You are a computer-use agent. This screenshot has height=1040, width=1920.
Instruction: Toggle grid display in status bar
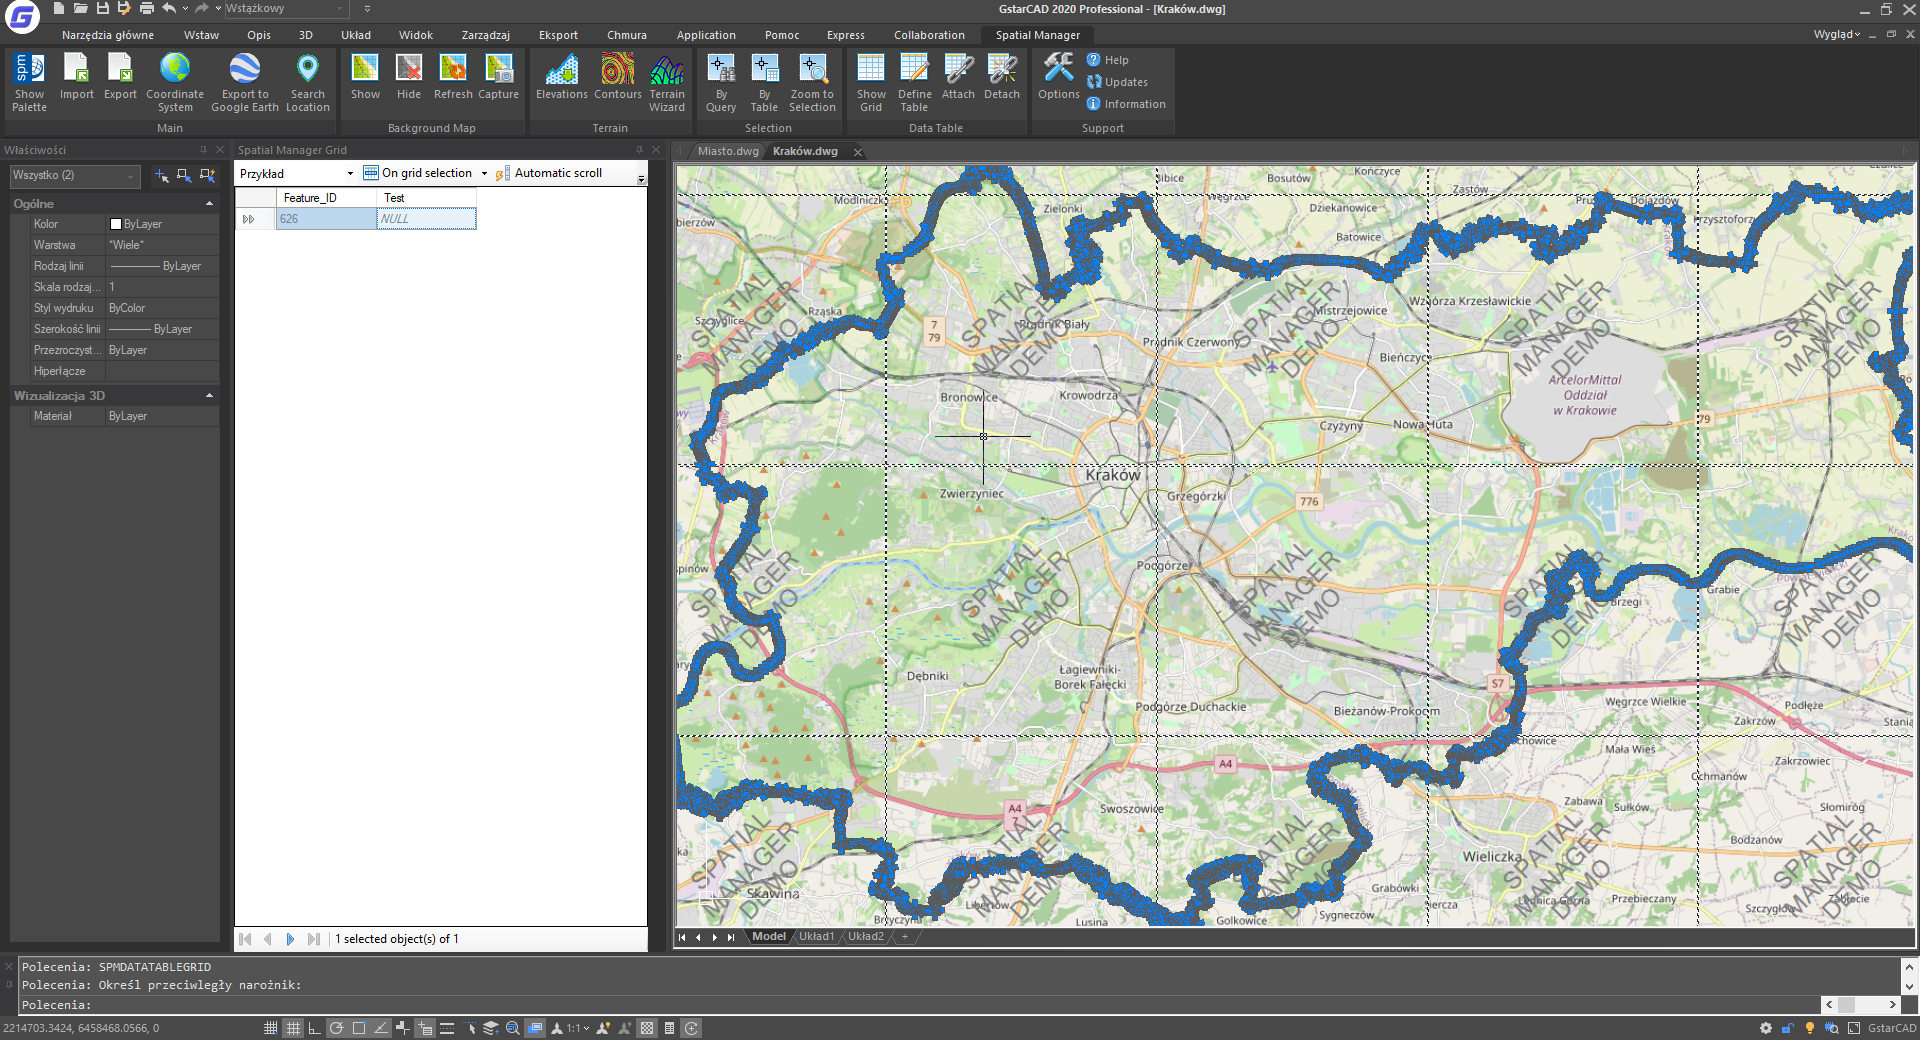tap(293, 1028)
